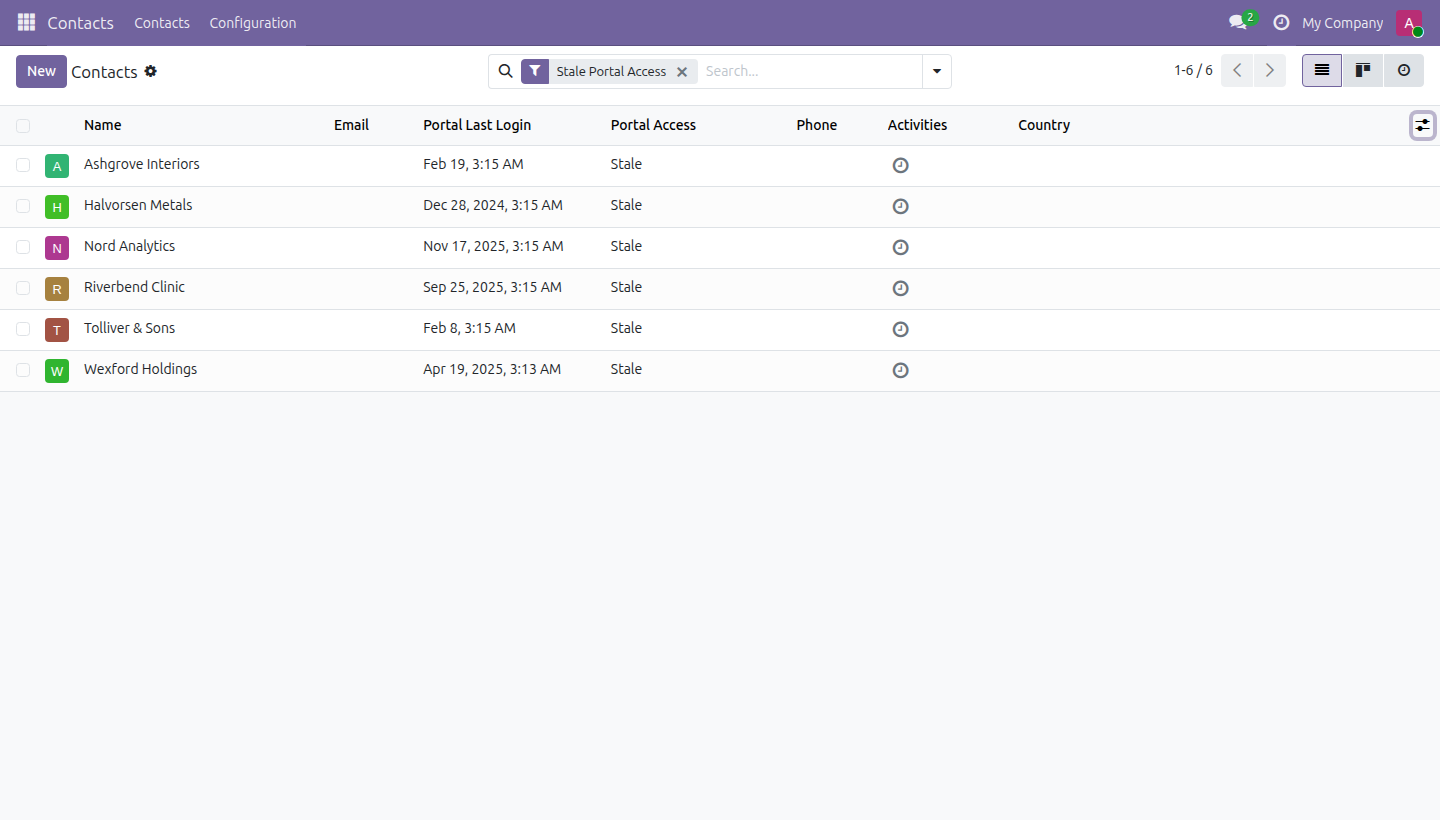
Task: Remove the Stale Portal Access filter
Action: coord(682,72)
